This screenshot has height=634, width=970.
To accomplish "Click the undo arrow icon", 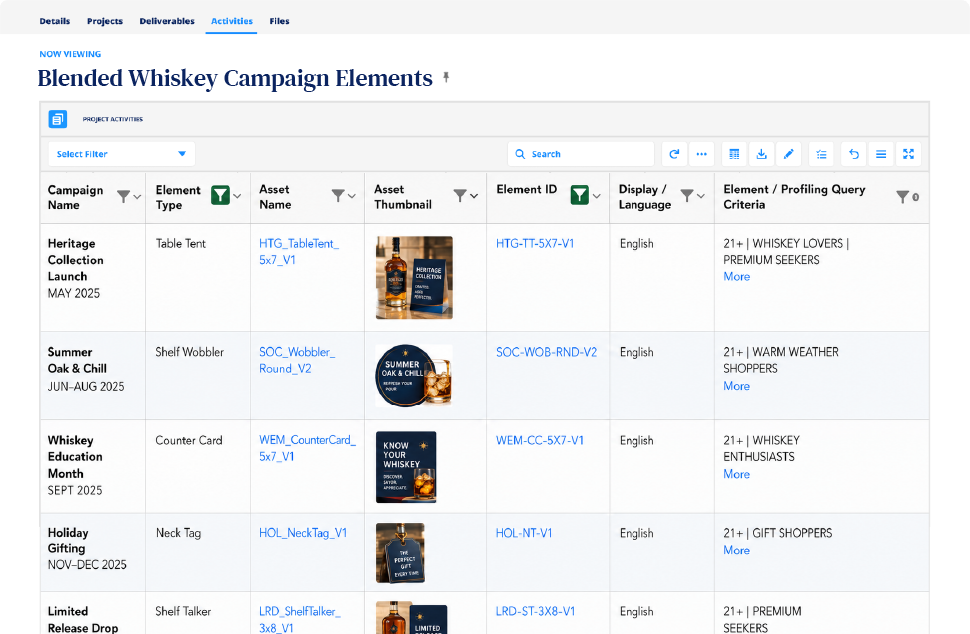I will point(854,154).
